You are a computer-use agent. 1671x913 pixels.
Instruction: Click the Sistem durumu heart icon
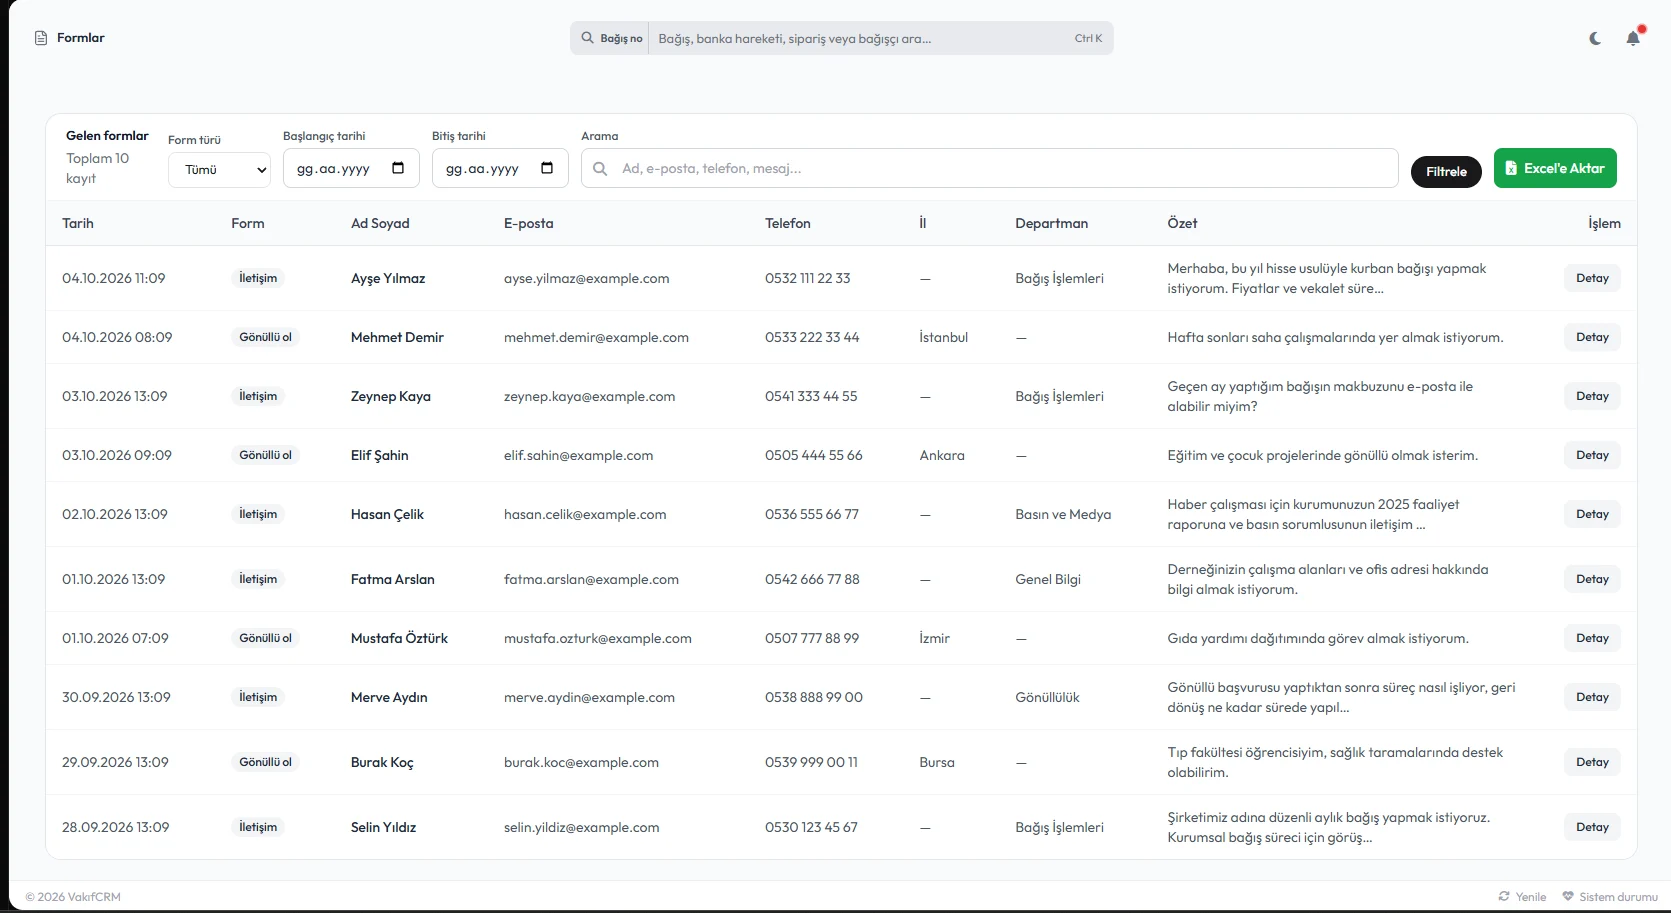1568,896
